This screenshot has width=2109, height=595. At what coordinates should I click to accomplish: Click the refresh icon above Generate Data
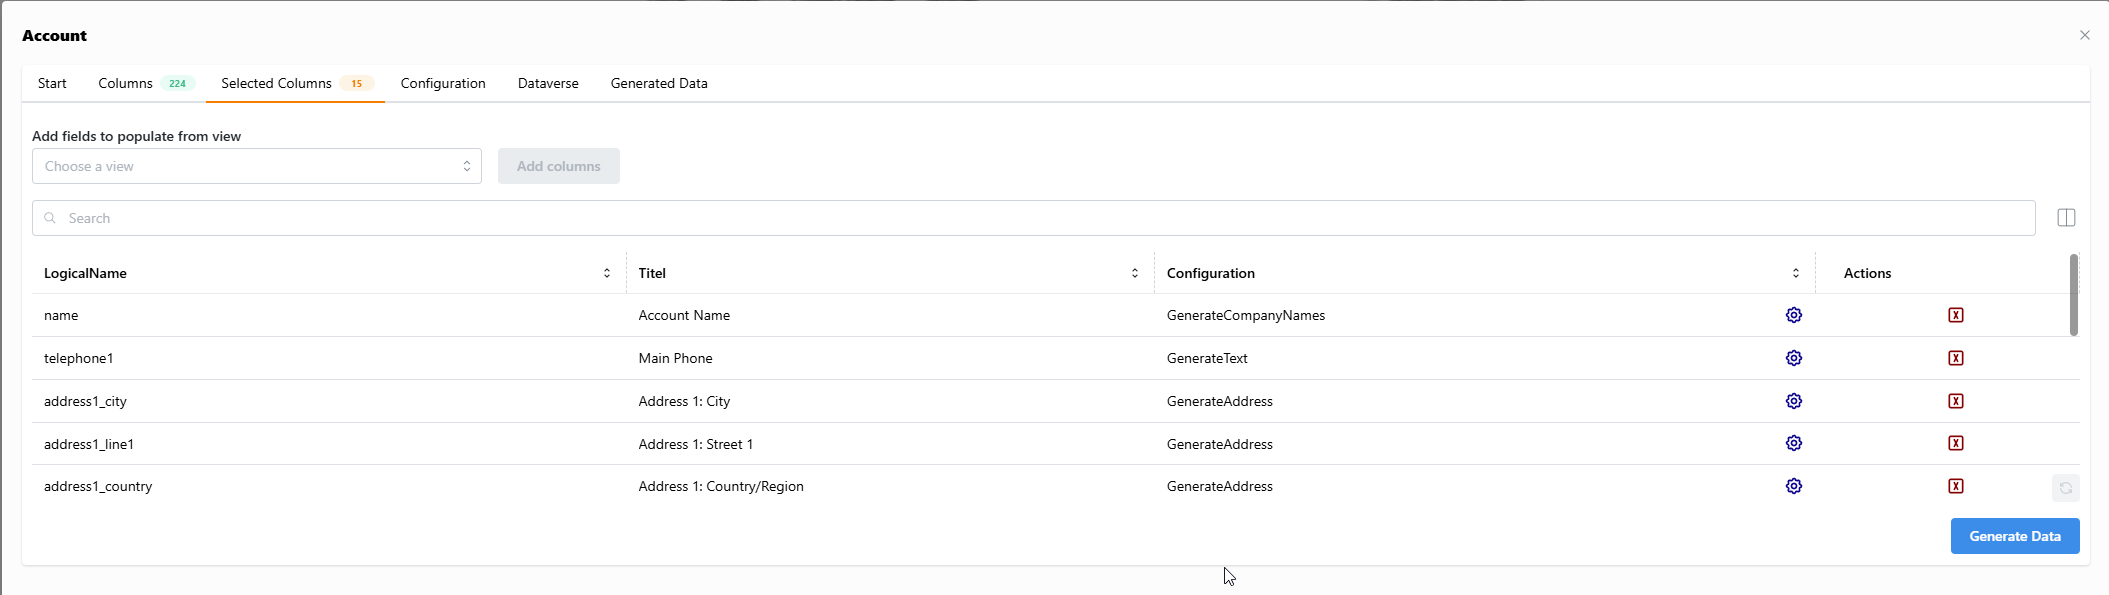tap(2065, 488)
